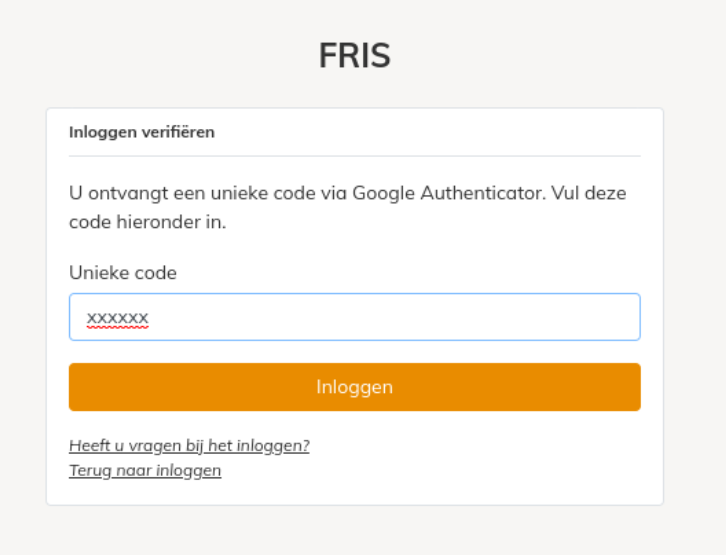This screenshot has height=555, width=726.
Task: Open the 'Heeft u vragen bij het inloggen?' link
Action: coord(189,445)
